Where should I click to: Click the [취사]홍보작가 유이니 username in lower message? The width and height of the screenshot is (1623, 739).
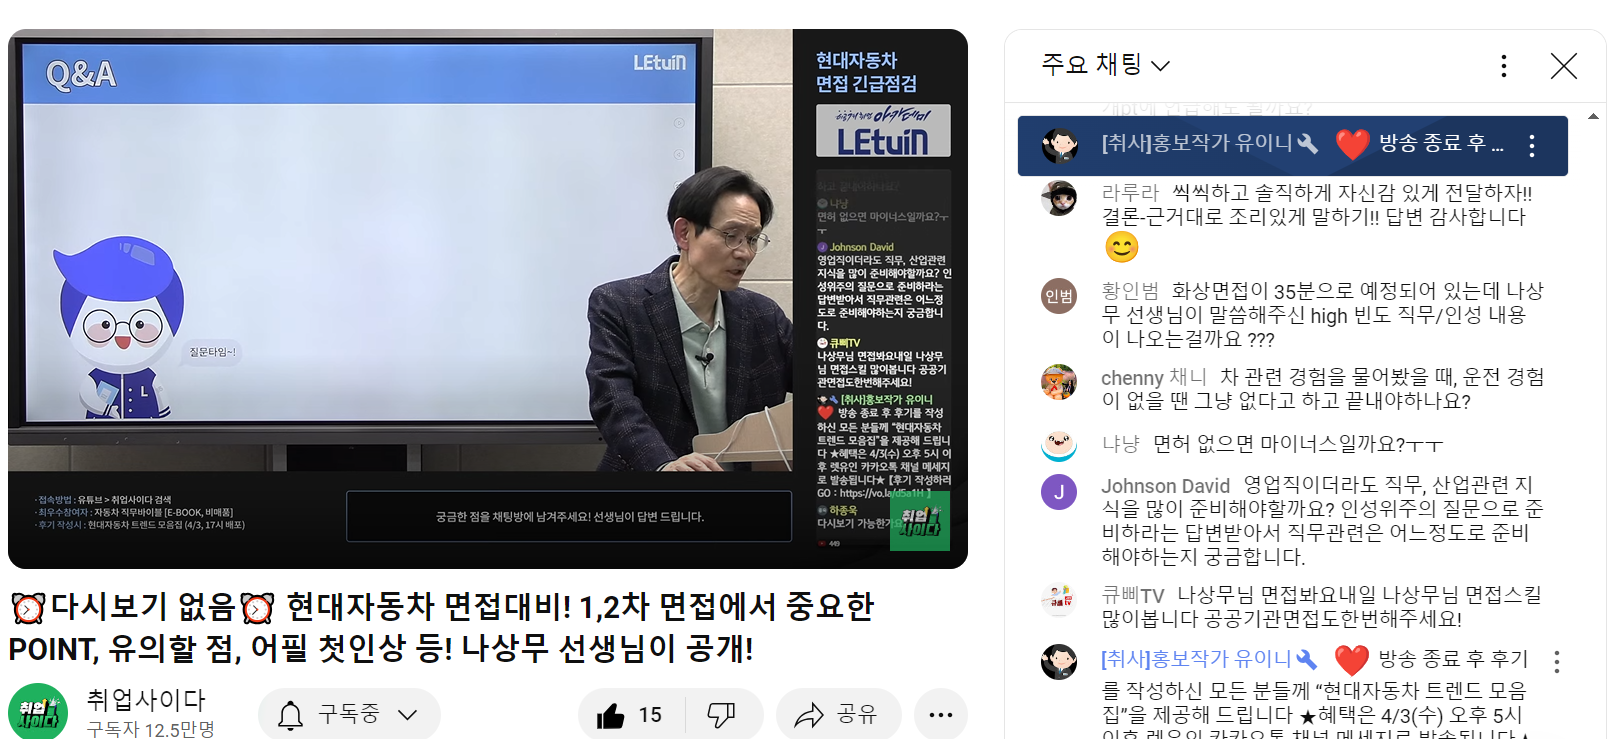(x=1196, y=659)
